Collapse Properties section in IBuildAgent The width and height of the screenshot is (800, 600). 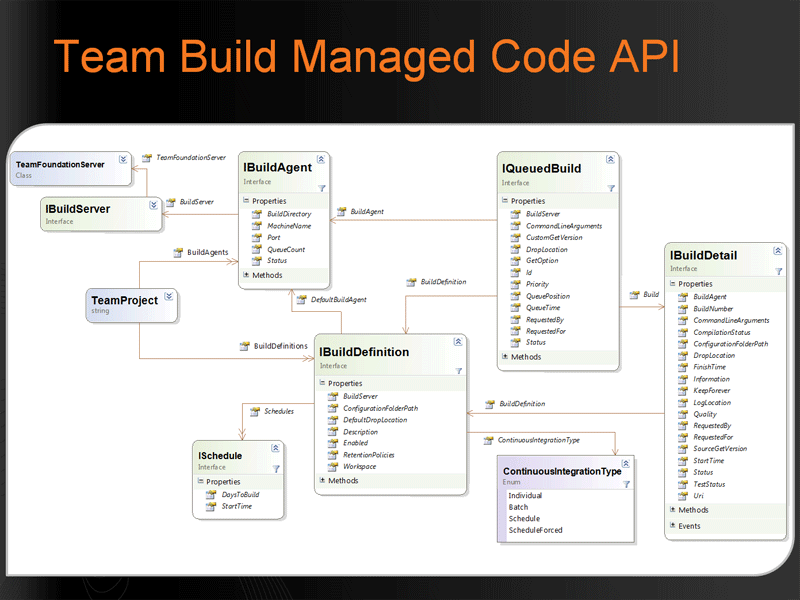246,201
